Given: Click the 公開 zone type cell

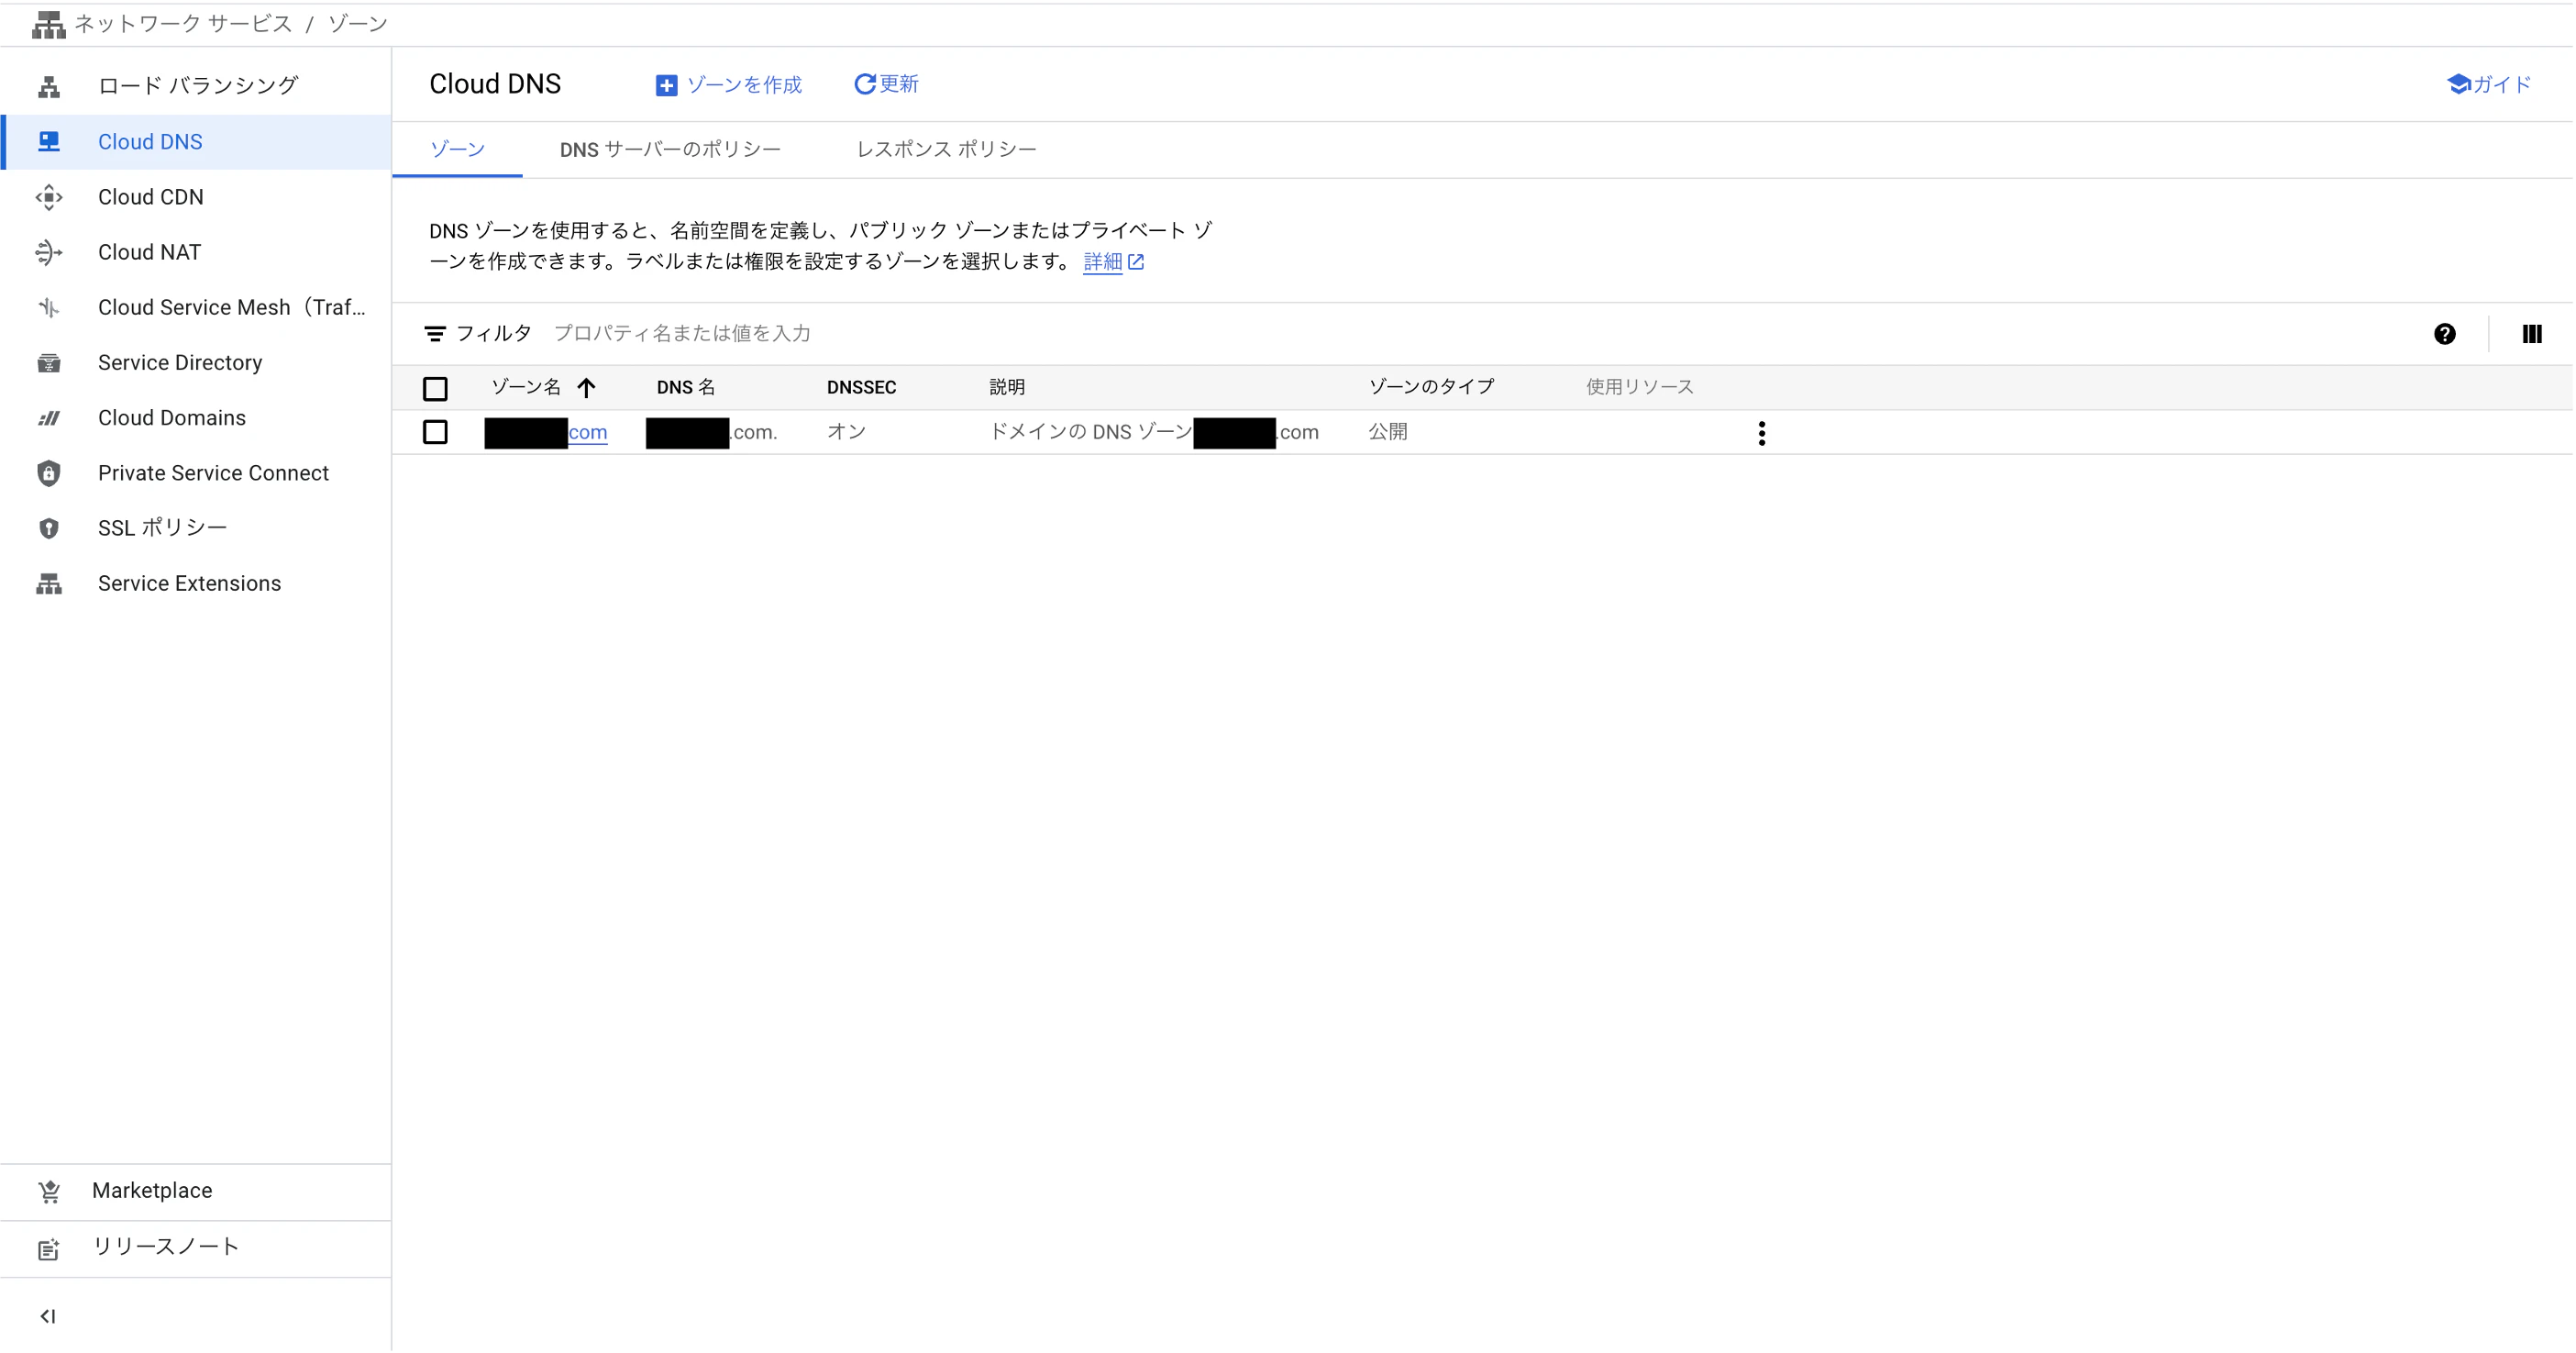Looking at the screenshot, I should pos(1388,432).
